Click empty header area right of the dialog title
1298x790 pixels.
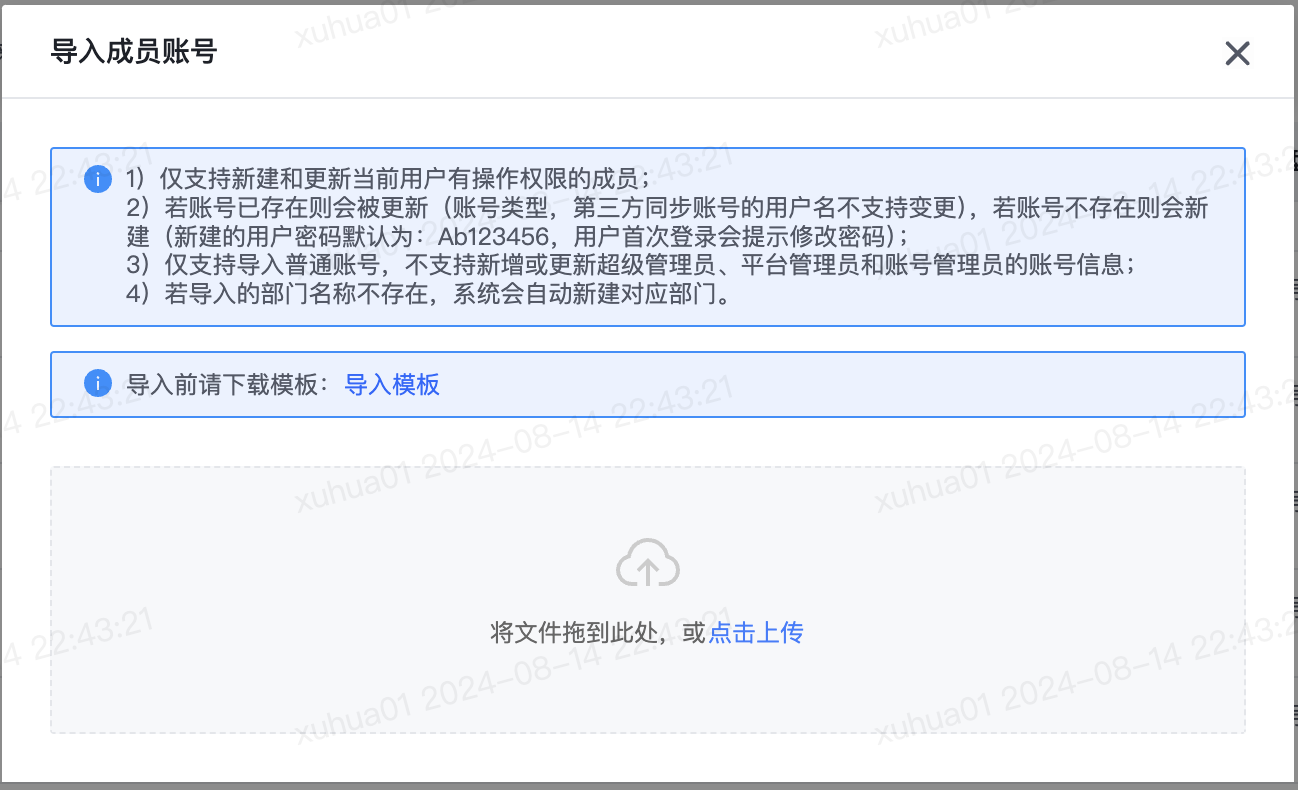pyautogui.click(x=700, y=52)
